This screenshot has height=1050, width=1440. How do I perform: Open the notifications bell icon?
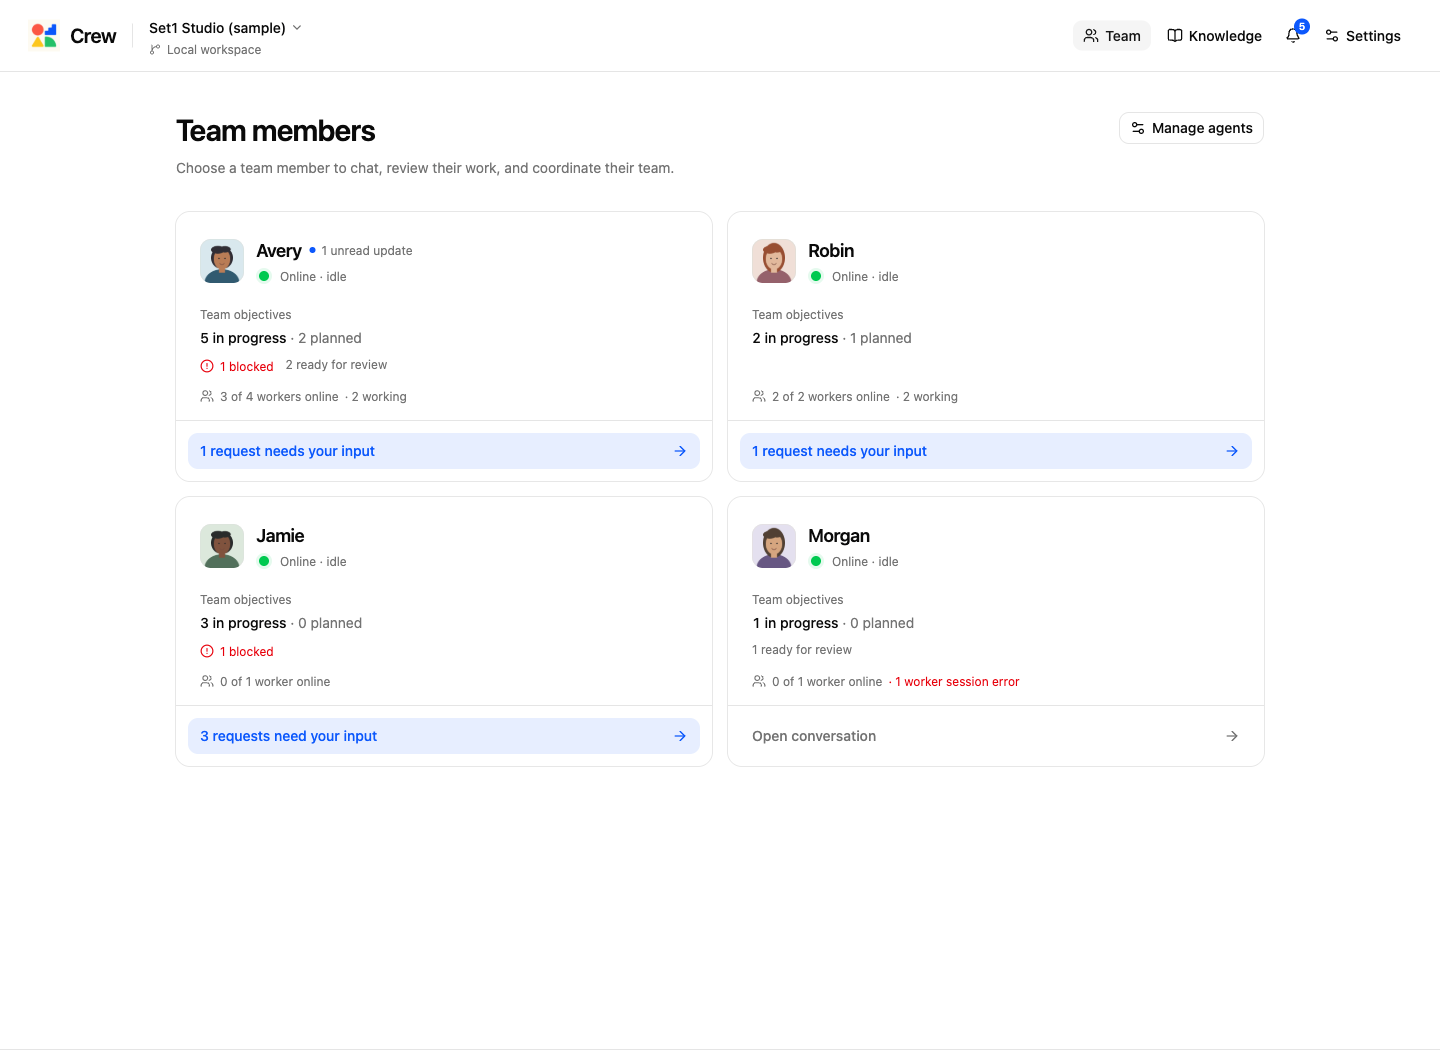(1293, 36)
